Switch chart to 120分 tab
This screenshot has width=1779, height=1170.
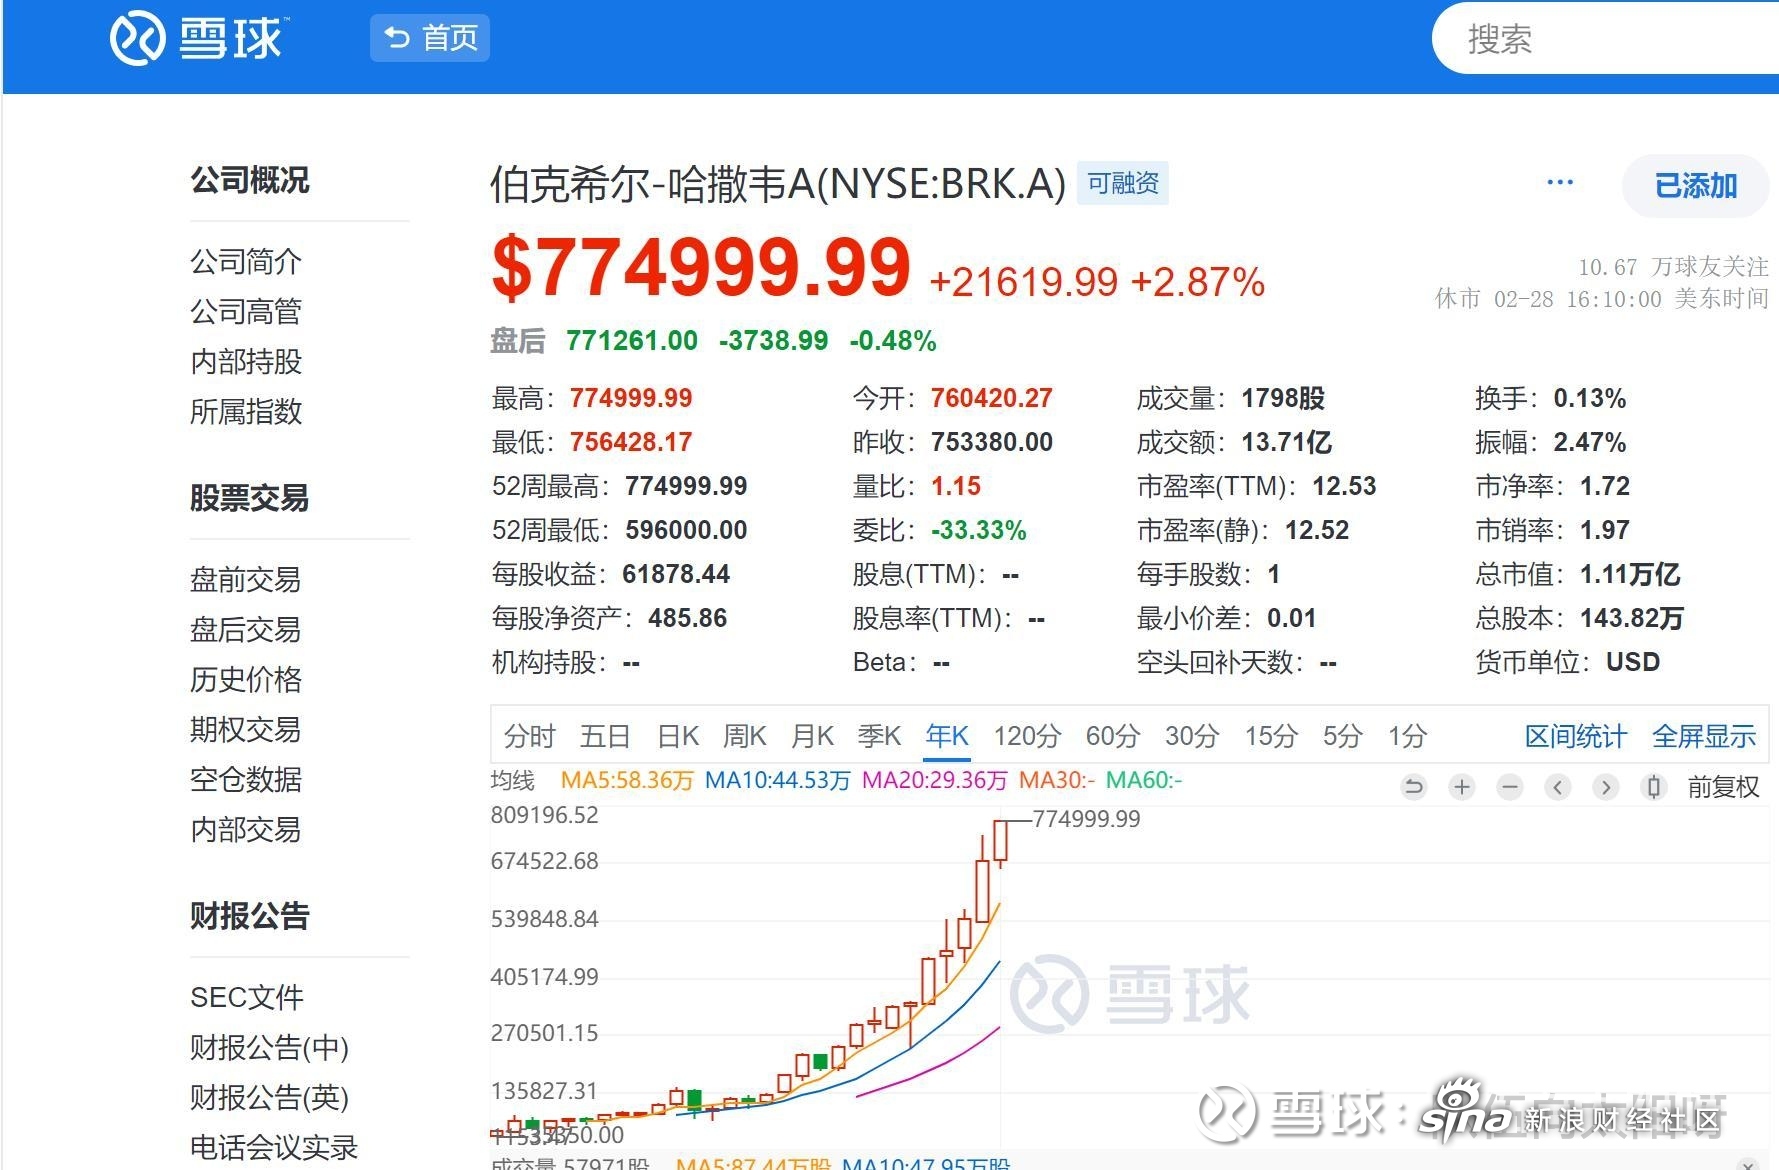coord(1027,736)
